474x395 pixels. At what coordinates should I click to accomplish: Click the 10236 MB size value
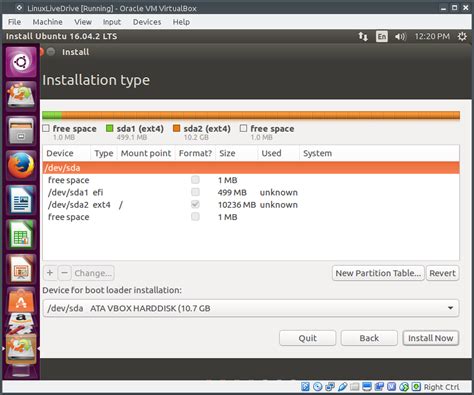[x=237, y=205]
